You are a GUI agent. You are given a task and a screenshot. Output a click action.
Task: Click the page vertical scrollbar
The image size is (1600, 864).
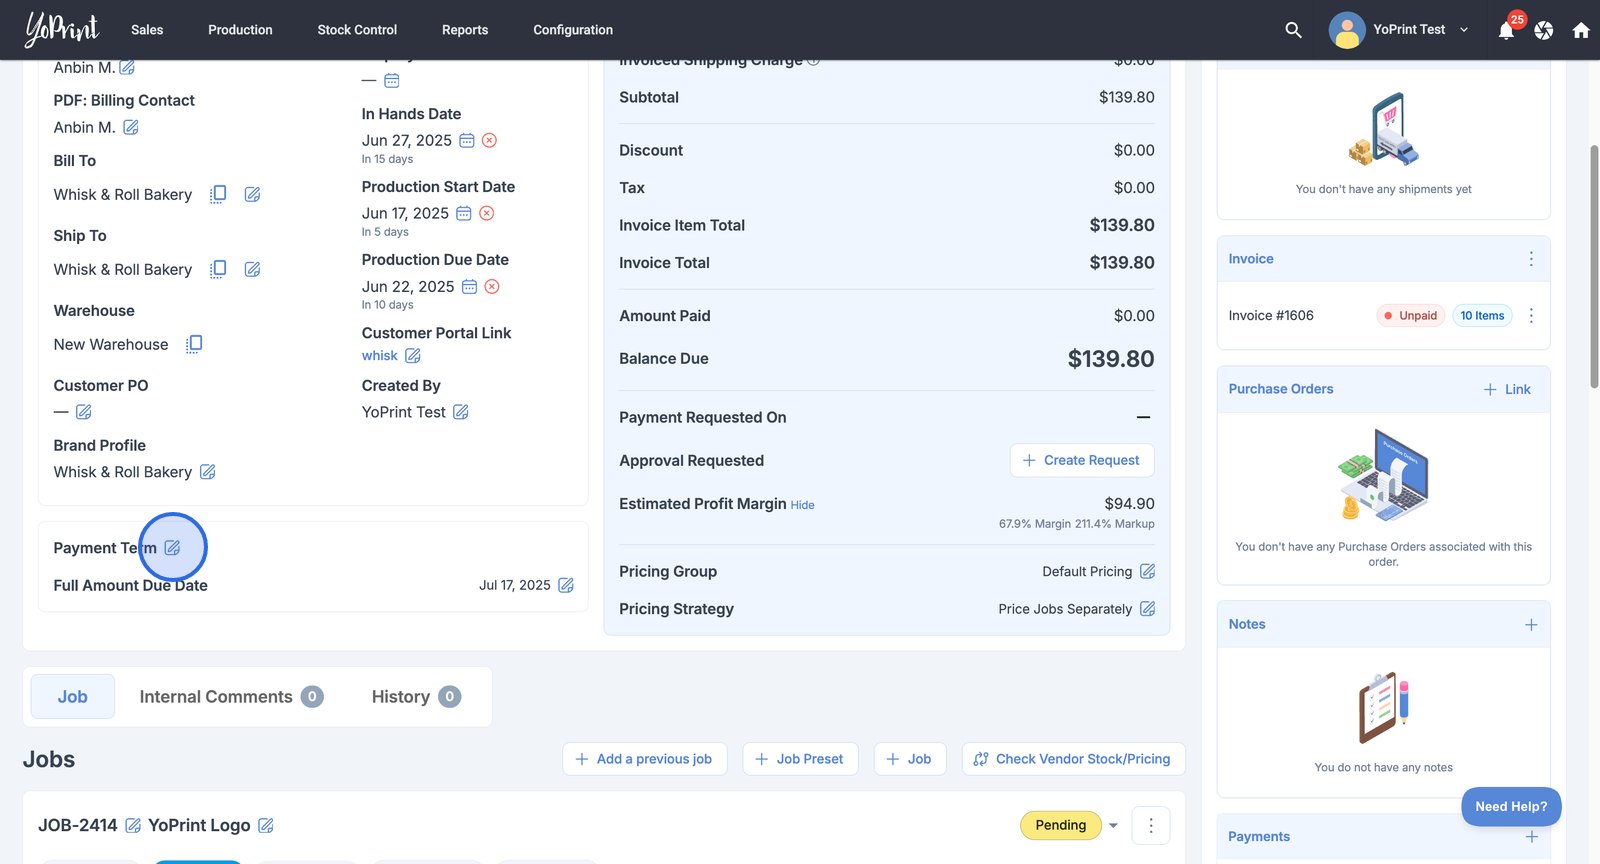[x=1594, y=267]
